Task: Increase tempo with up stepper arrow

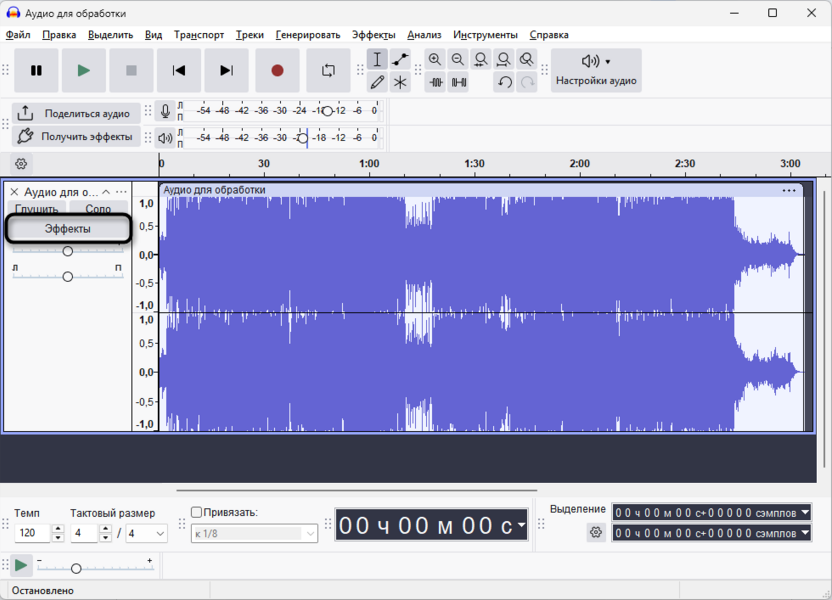Action: [58, 529]
